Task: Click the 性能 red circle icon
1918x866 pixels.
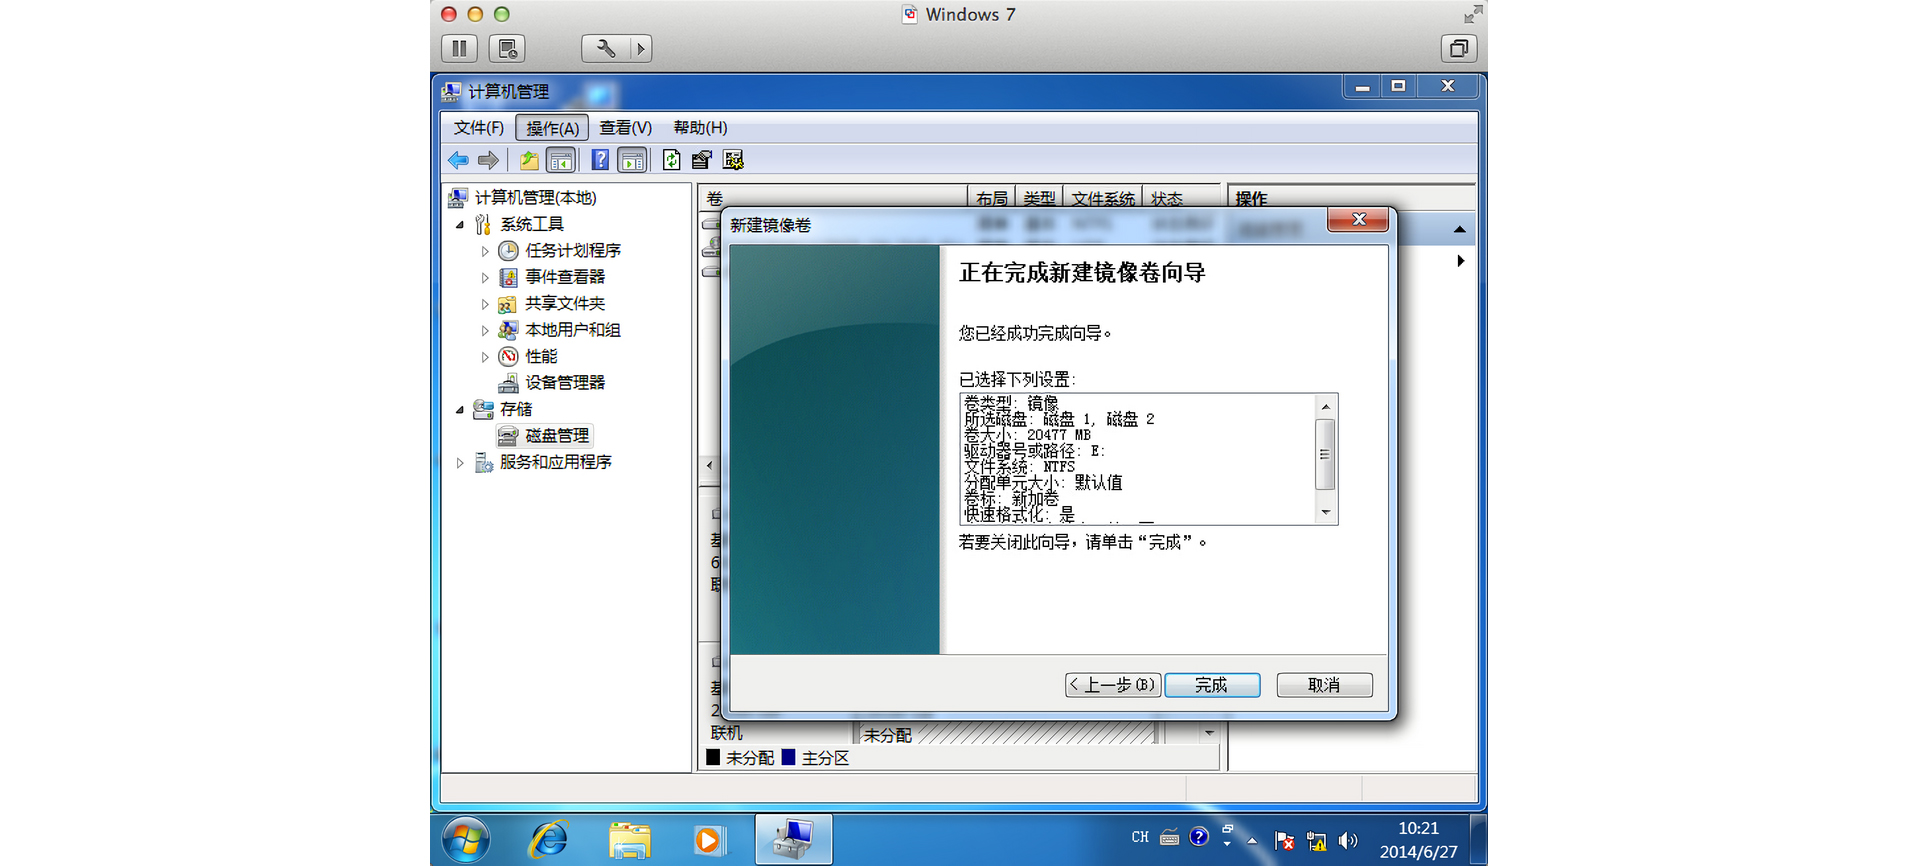Action: click(508, 356)
